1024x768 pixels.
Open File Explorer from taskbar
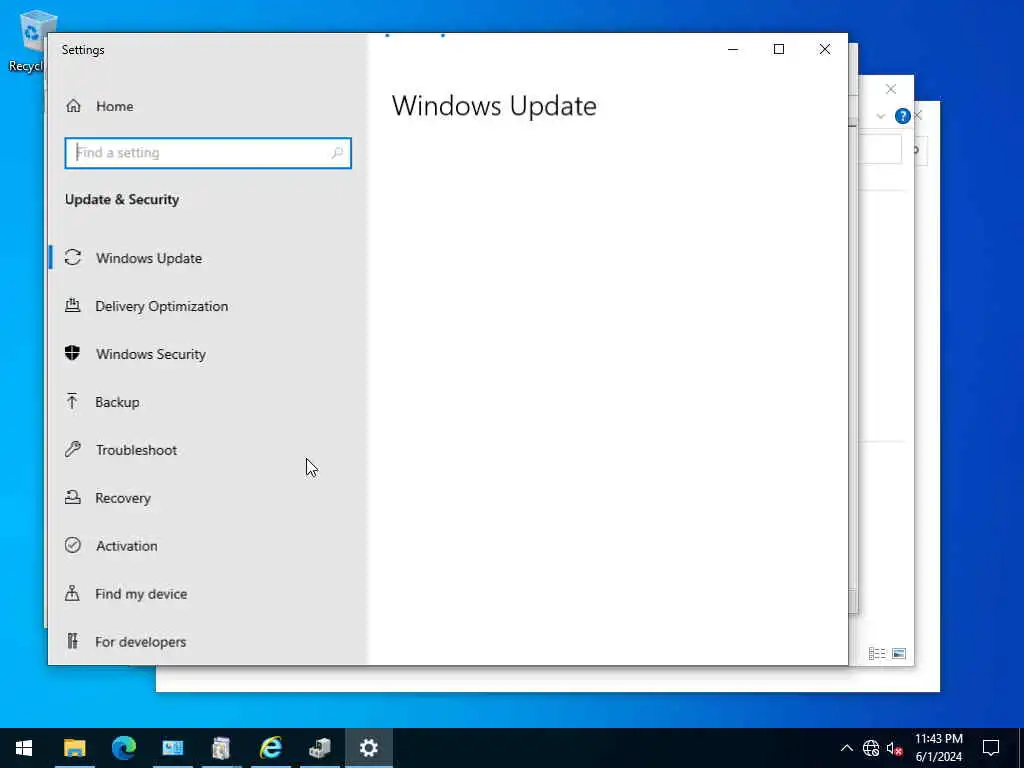(x=74, y=748)
